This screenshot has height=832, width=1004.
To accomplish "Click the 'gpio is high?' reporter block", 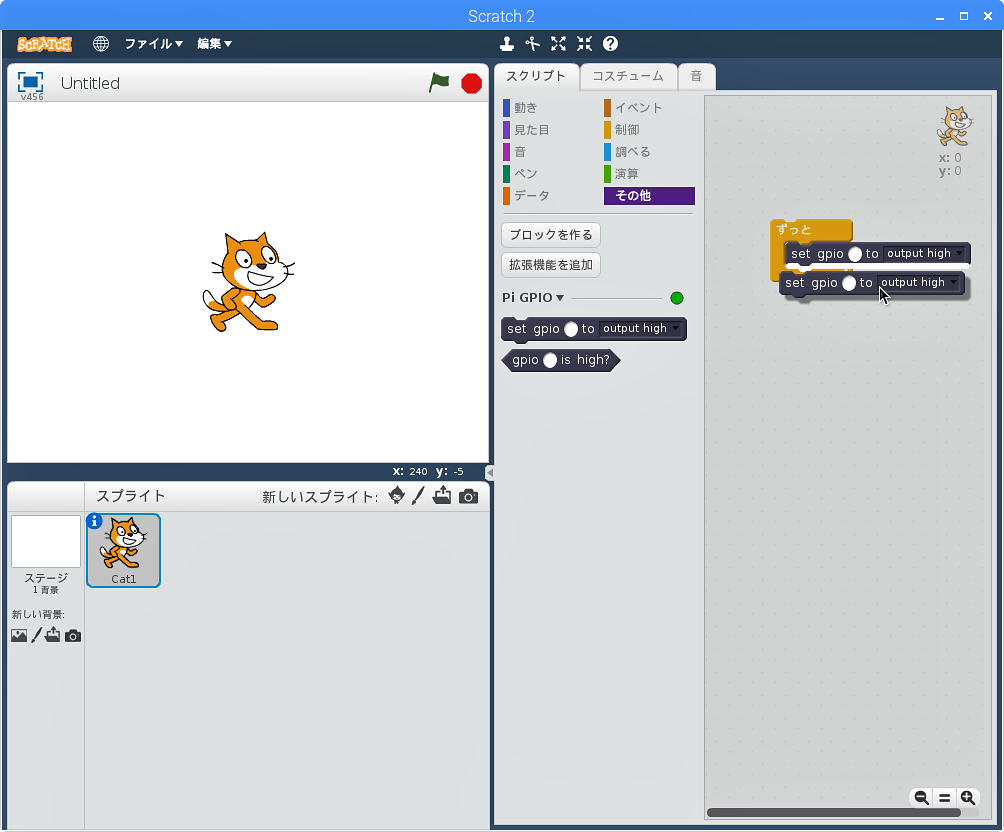I will tap(561, 360).
